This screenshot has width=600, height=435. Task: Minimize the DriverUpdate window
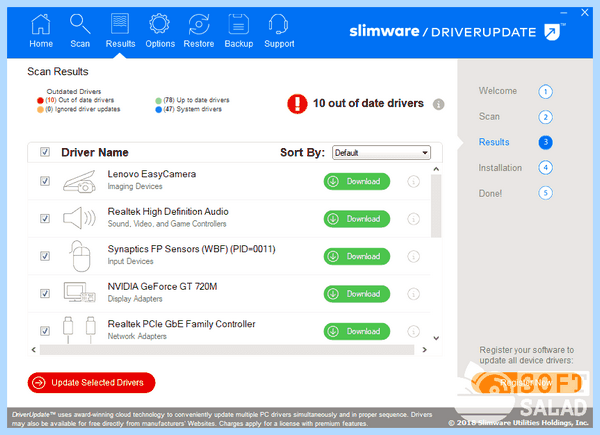coord(564,13)
